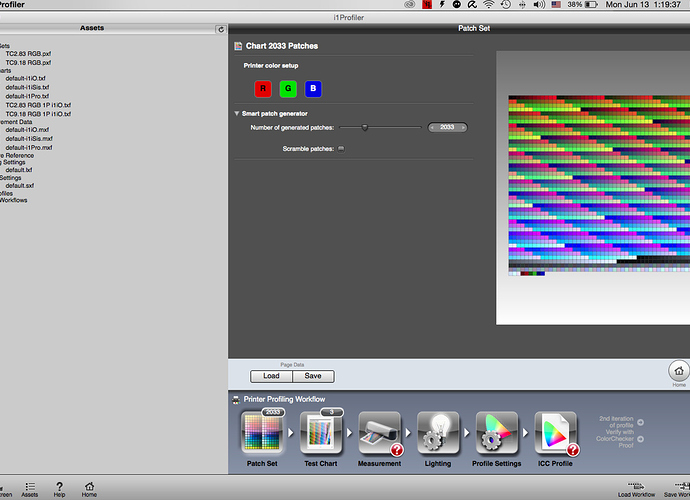Open the Profile Settings workflow step

coord(496,432)
